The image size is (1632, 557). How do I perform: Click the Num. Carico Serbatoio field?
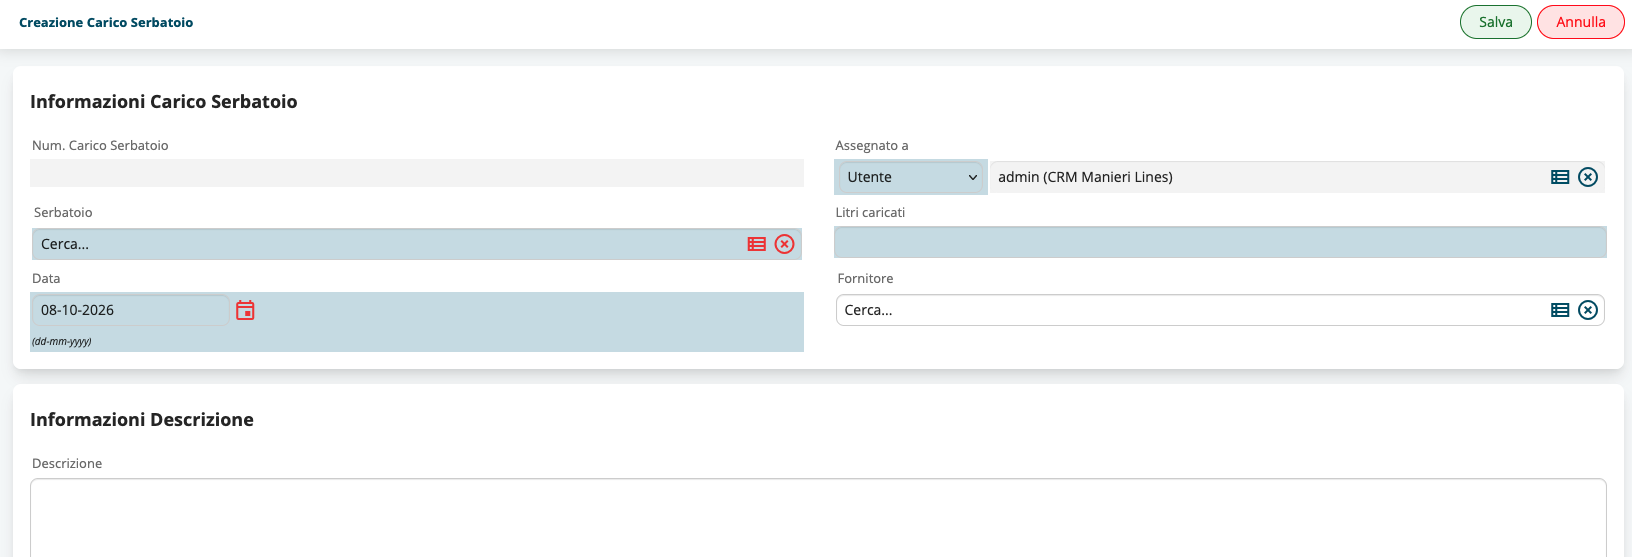click(x=417, y=173)
